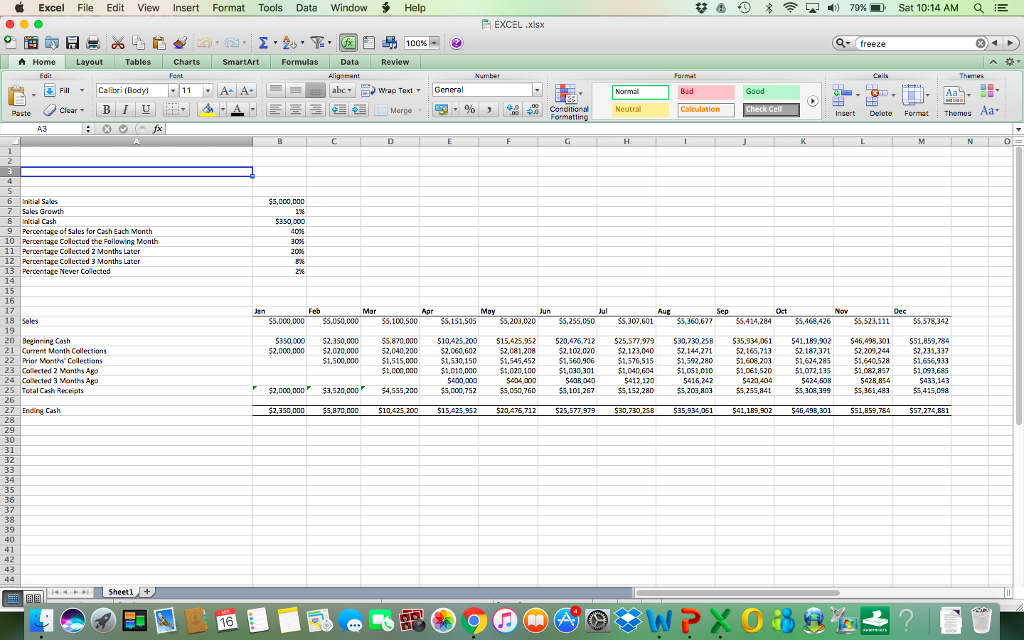Click the Save floppy disk icon
Screen dimensions: 1024x640
pyautogui.click(x=71, y=43)
